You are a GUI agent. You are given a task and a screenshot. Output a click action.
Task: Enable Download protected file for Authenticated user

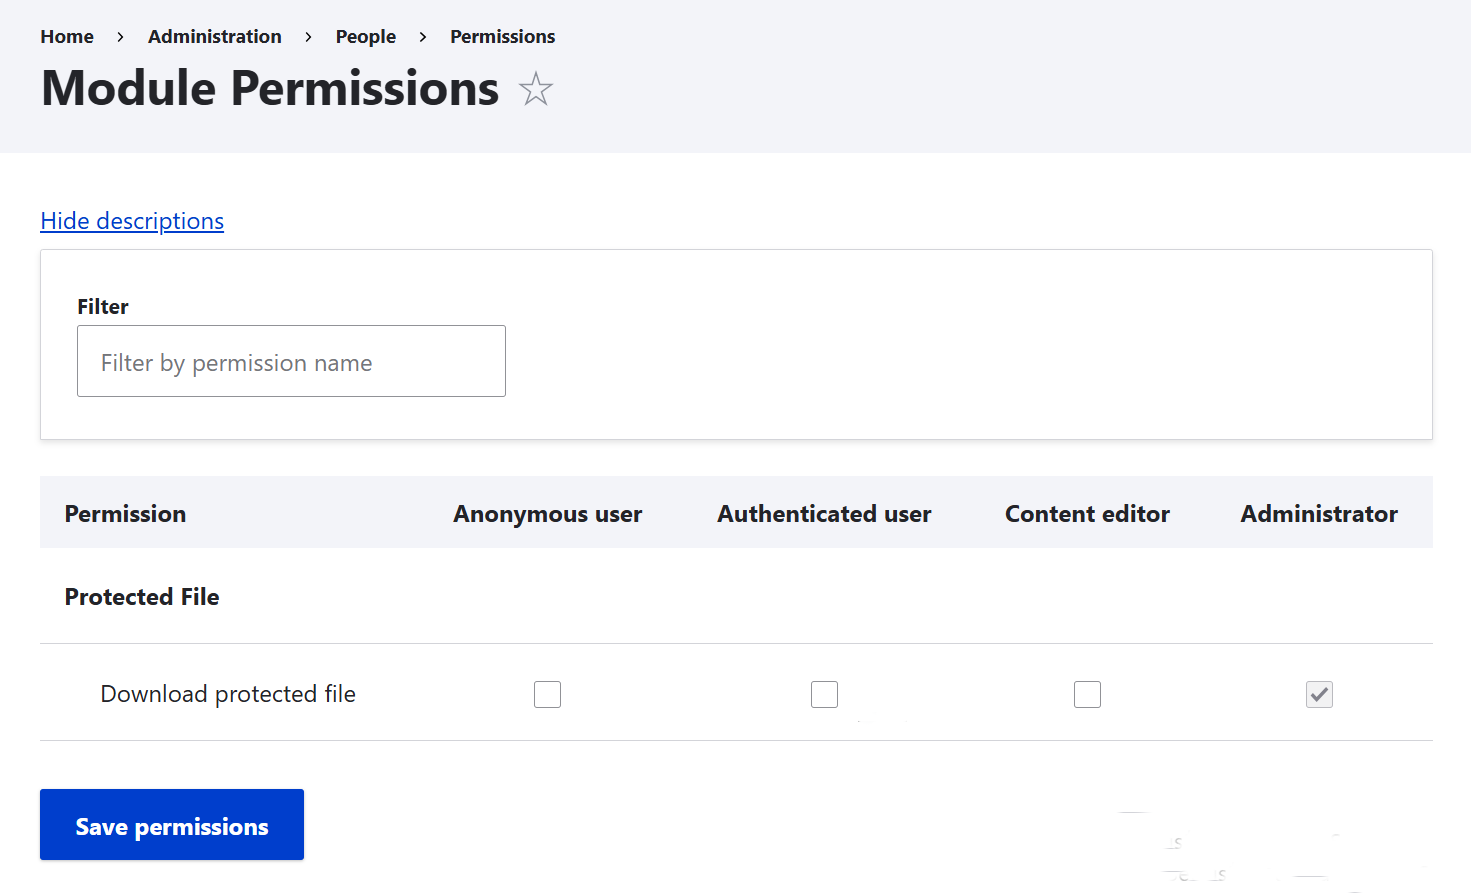click(824, 693)
